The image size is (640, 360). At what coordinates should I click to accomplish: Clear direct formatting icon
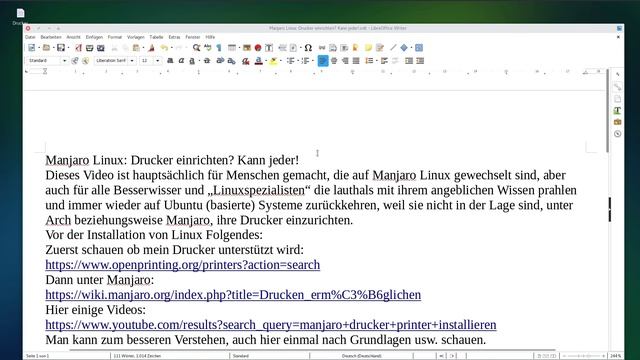[245, 61]
